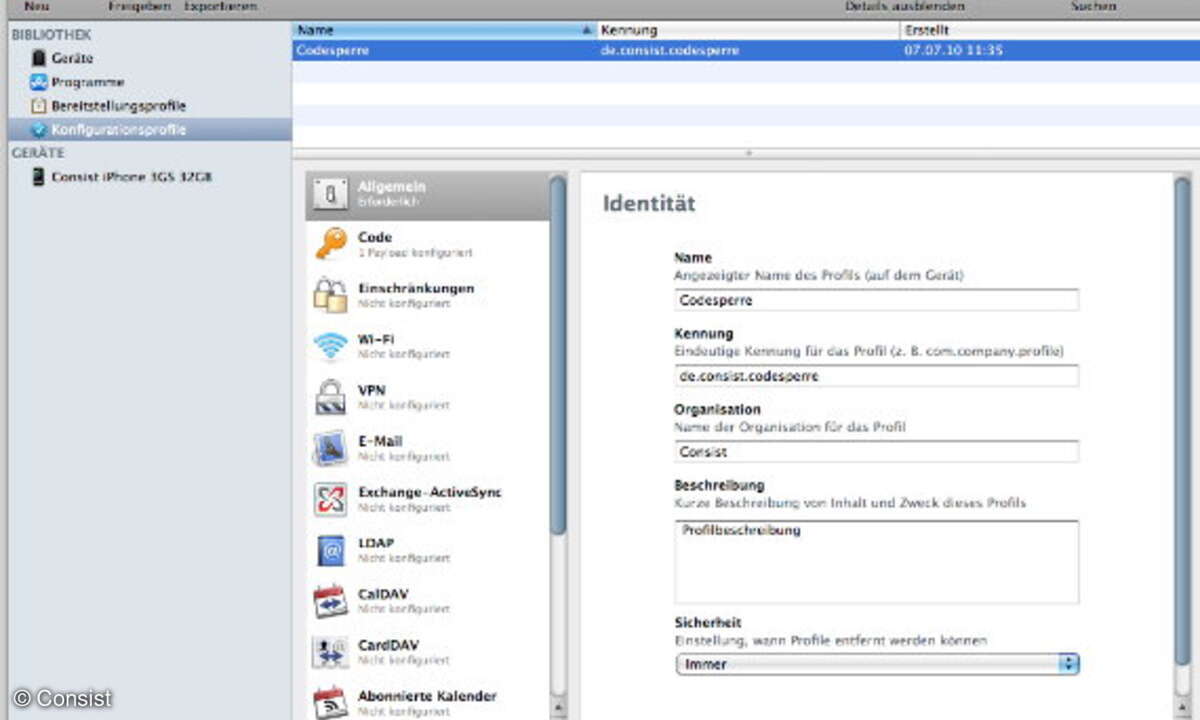
Task: Select the CardDAV contacts icon
Action: click(330, 652)
